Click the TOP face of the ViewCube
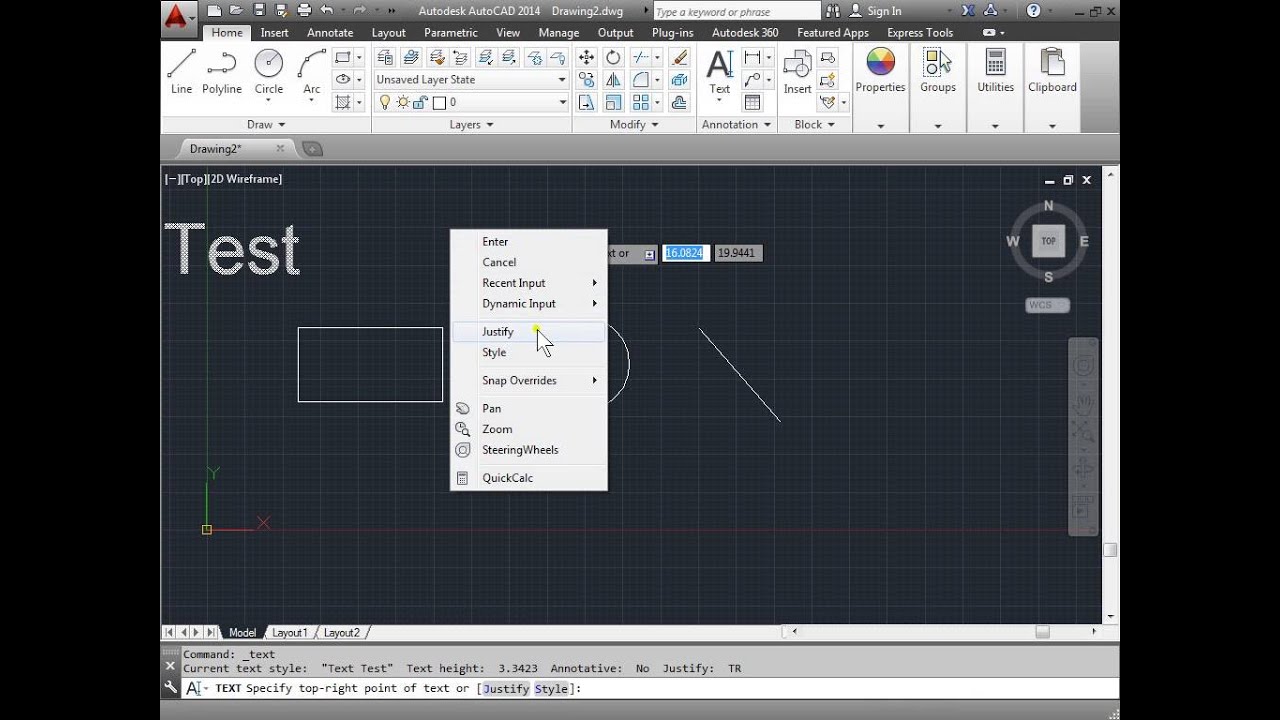Screen dimensions: 1280x720 (x=1048, y=241)
